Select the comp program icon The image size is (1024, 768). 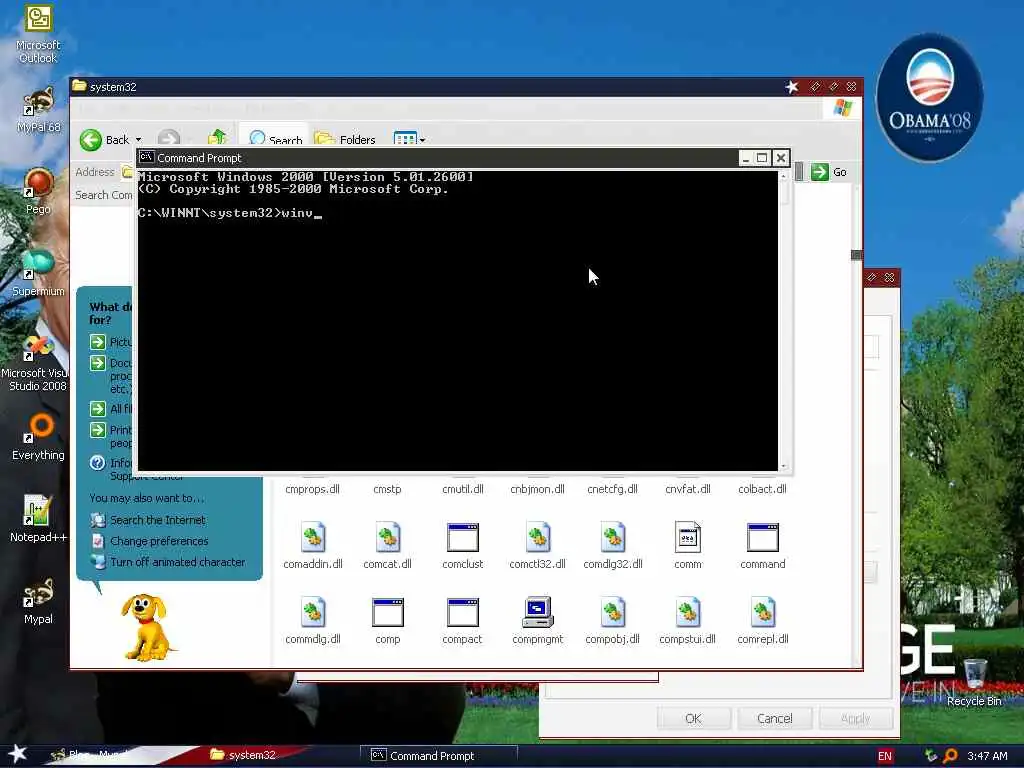388,613
